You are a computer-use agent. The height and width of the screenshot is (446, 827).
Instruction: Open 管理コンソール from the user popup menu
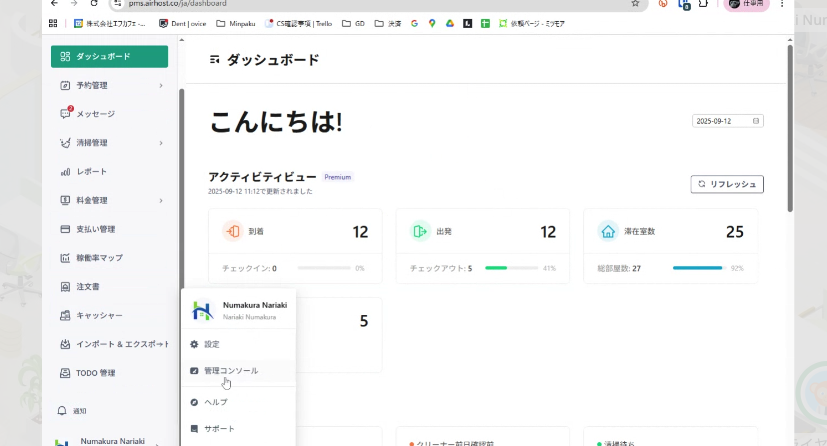tap(231, 371)
